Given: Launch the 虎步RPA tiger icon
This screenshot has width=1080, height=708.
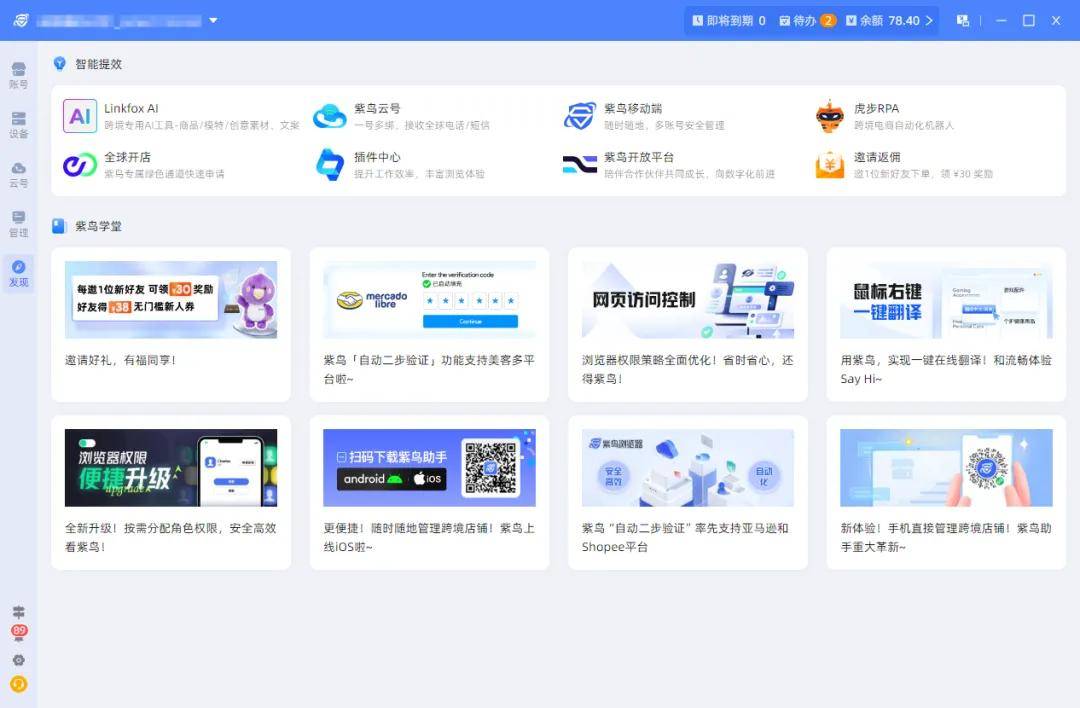Looking at the screenshot, I should pyautogui.click(x=829, y=116).
